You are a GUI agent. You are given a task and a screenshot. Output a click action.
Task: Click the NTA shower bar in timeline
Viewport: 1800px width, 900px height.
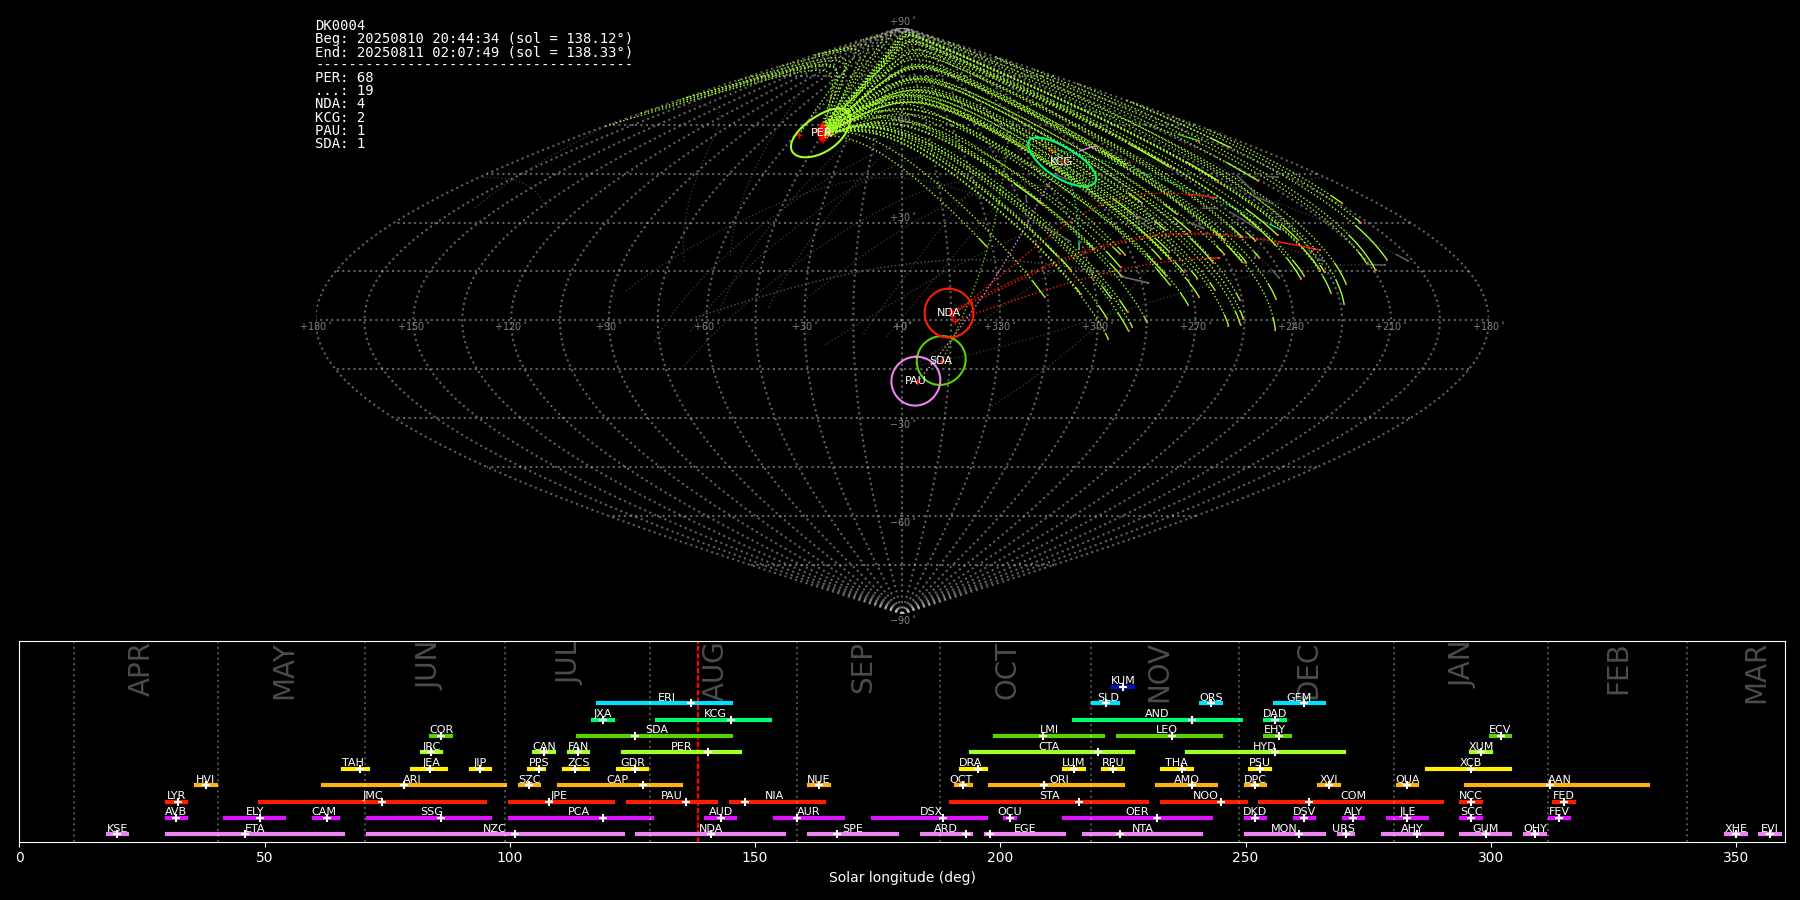tap(1142, 834)
